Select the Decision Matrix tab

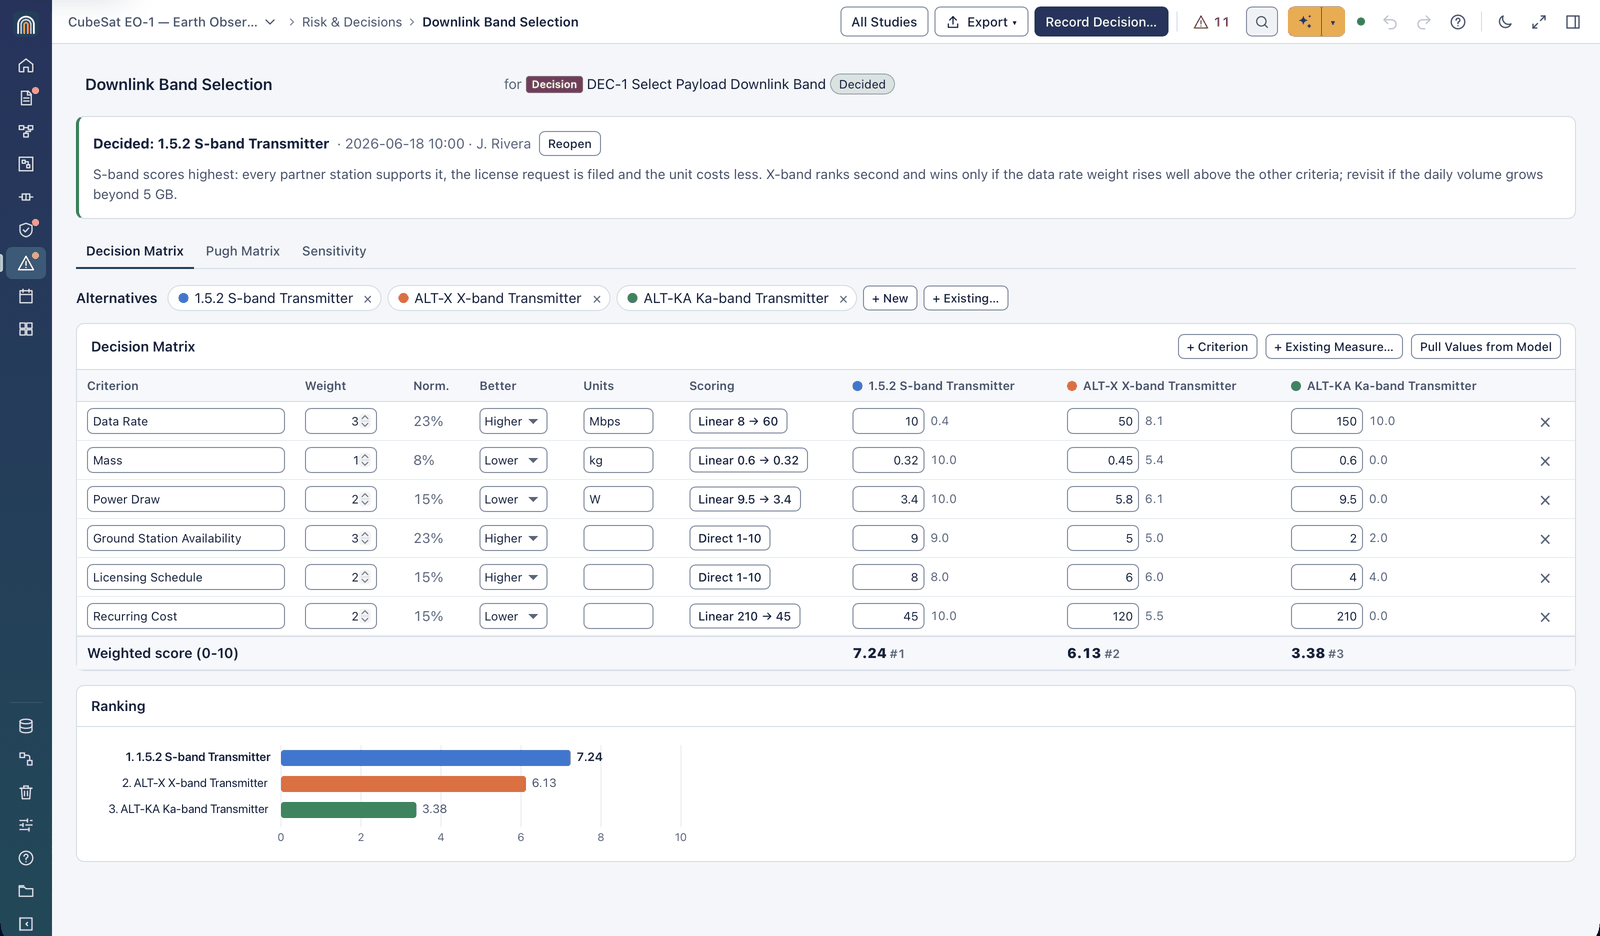coord(135,251)
